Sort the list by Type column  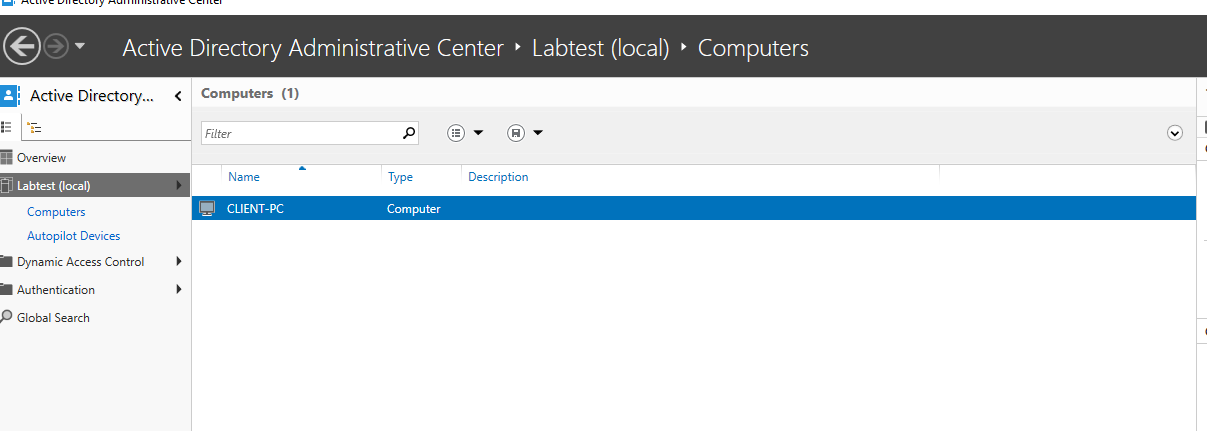point(400,177)
